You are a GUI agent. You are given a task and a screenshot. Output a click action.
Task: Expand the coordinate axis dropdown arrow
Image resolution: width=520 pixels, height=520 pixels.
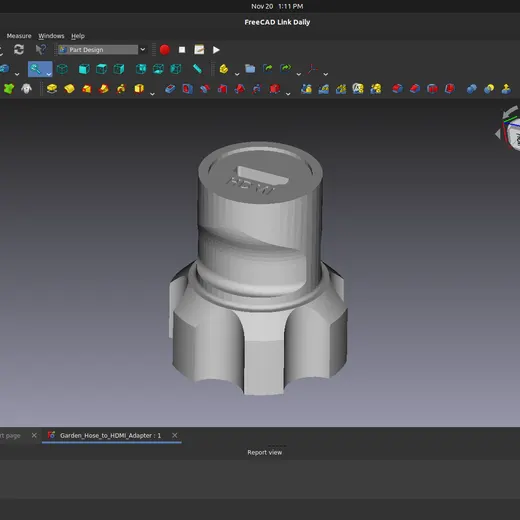point(326,74)
